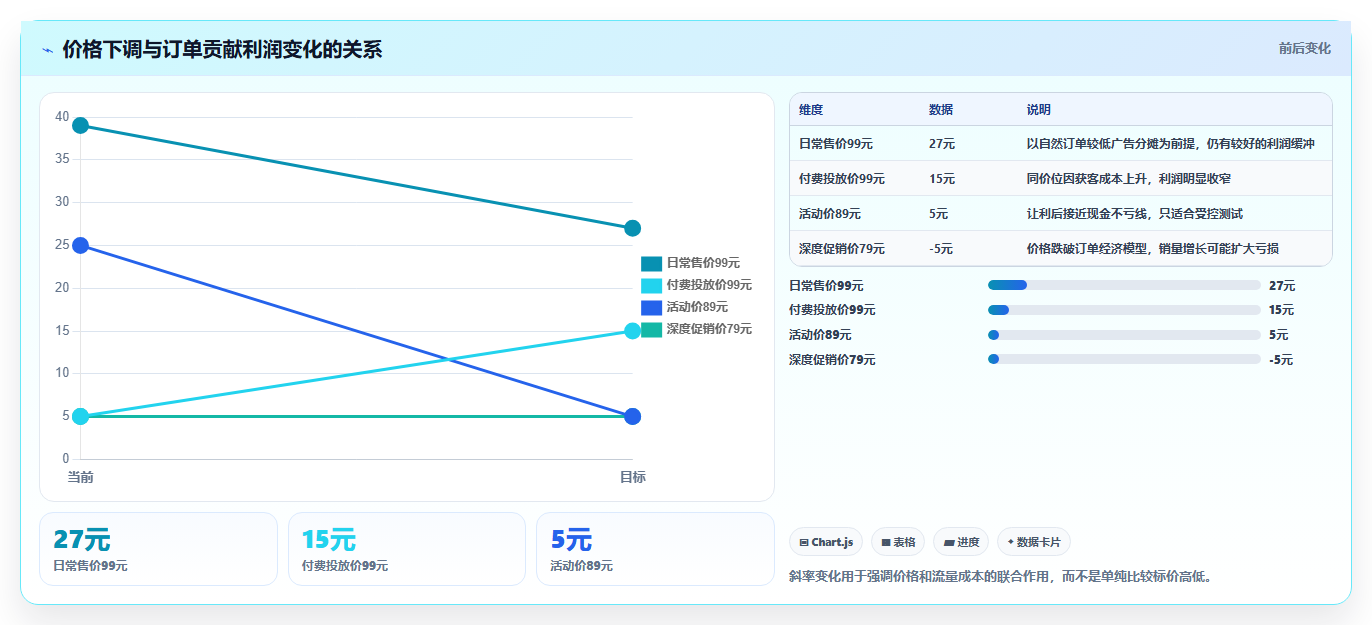Open the 15元 付费投放价99元 data card
This screenshot has height=625, width=1372.
tap(407, 549)
